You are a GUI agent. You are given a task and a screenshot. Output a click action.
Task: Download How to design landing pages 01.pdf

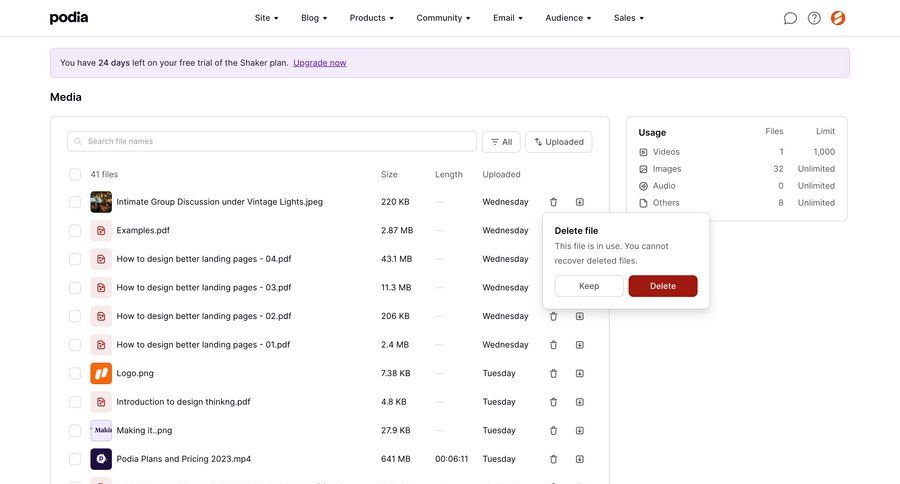(x=580, y=345)
